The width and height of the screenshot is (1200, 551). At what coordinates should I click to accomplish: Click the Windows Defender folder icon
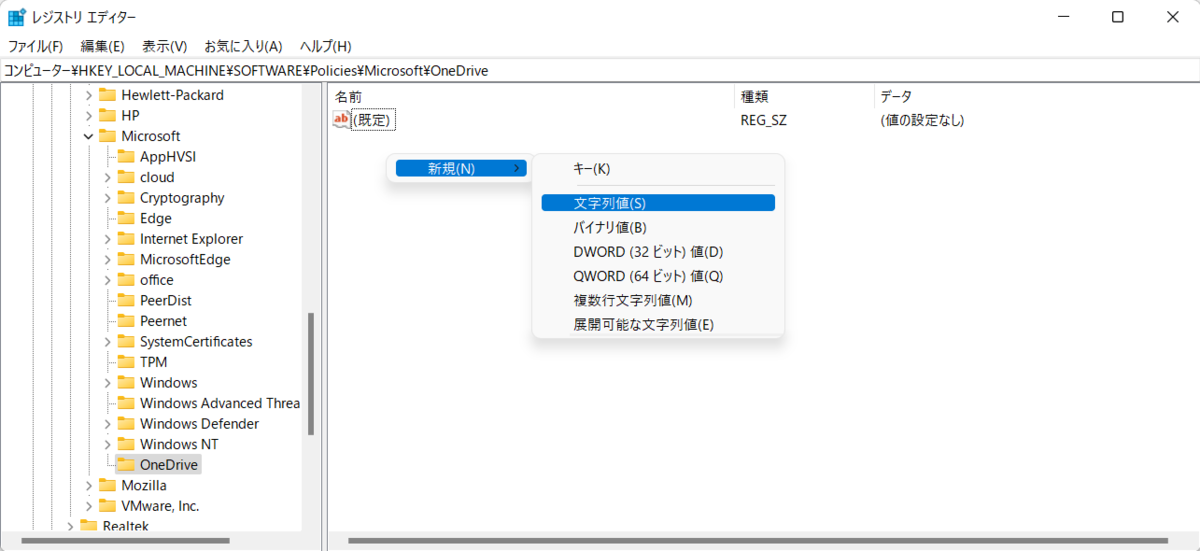[x=125, y=423]
